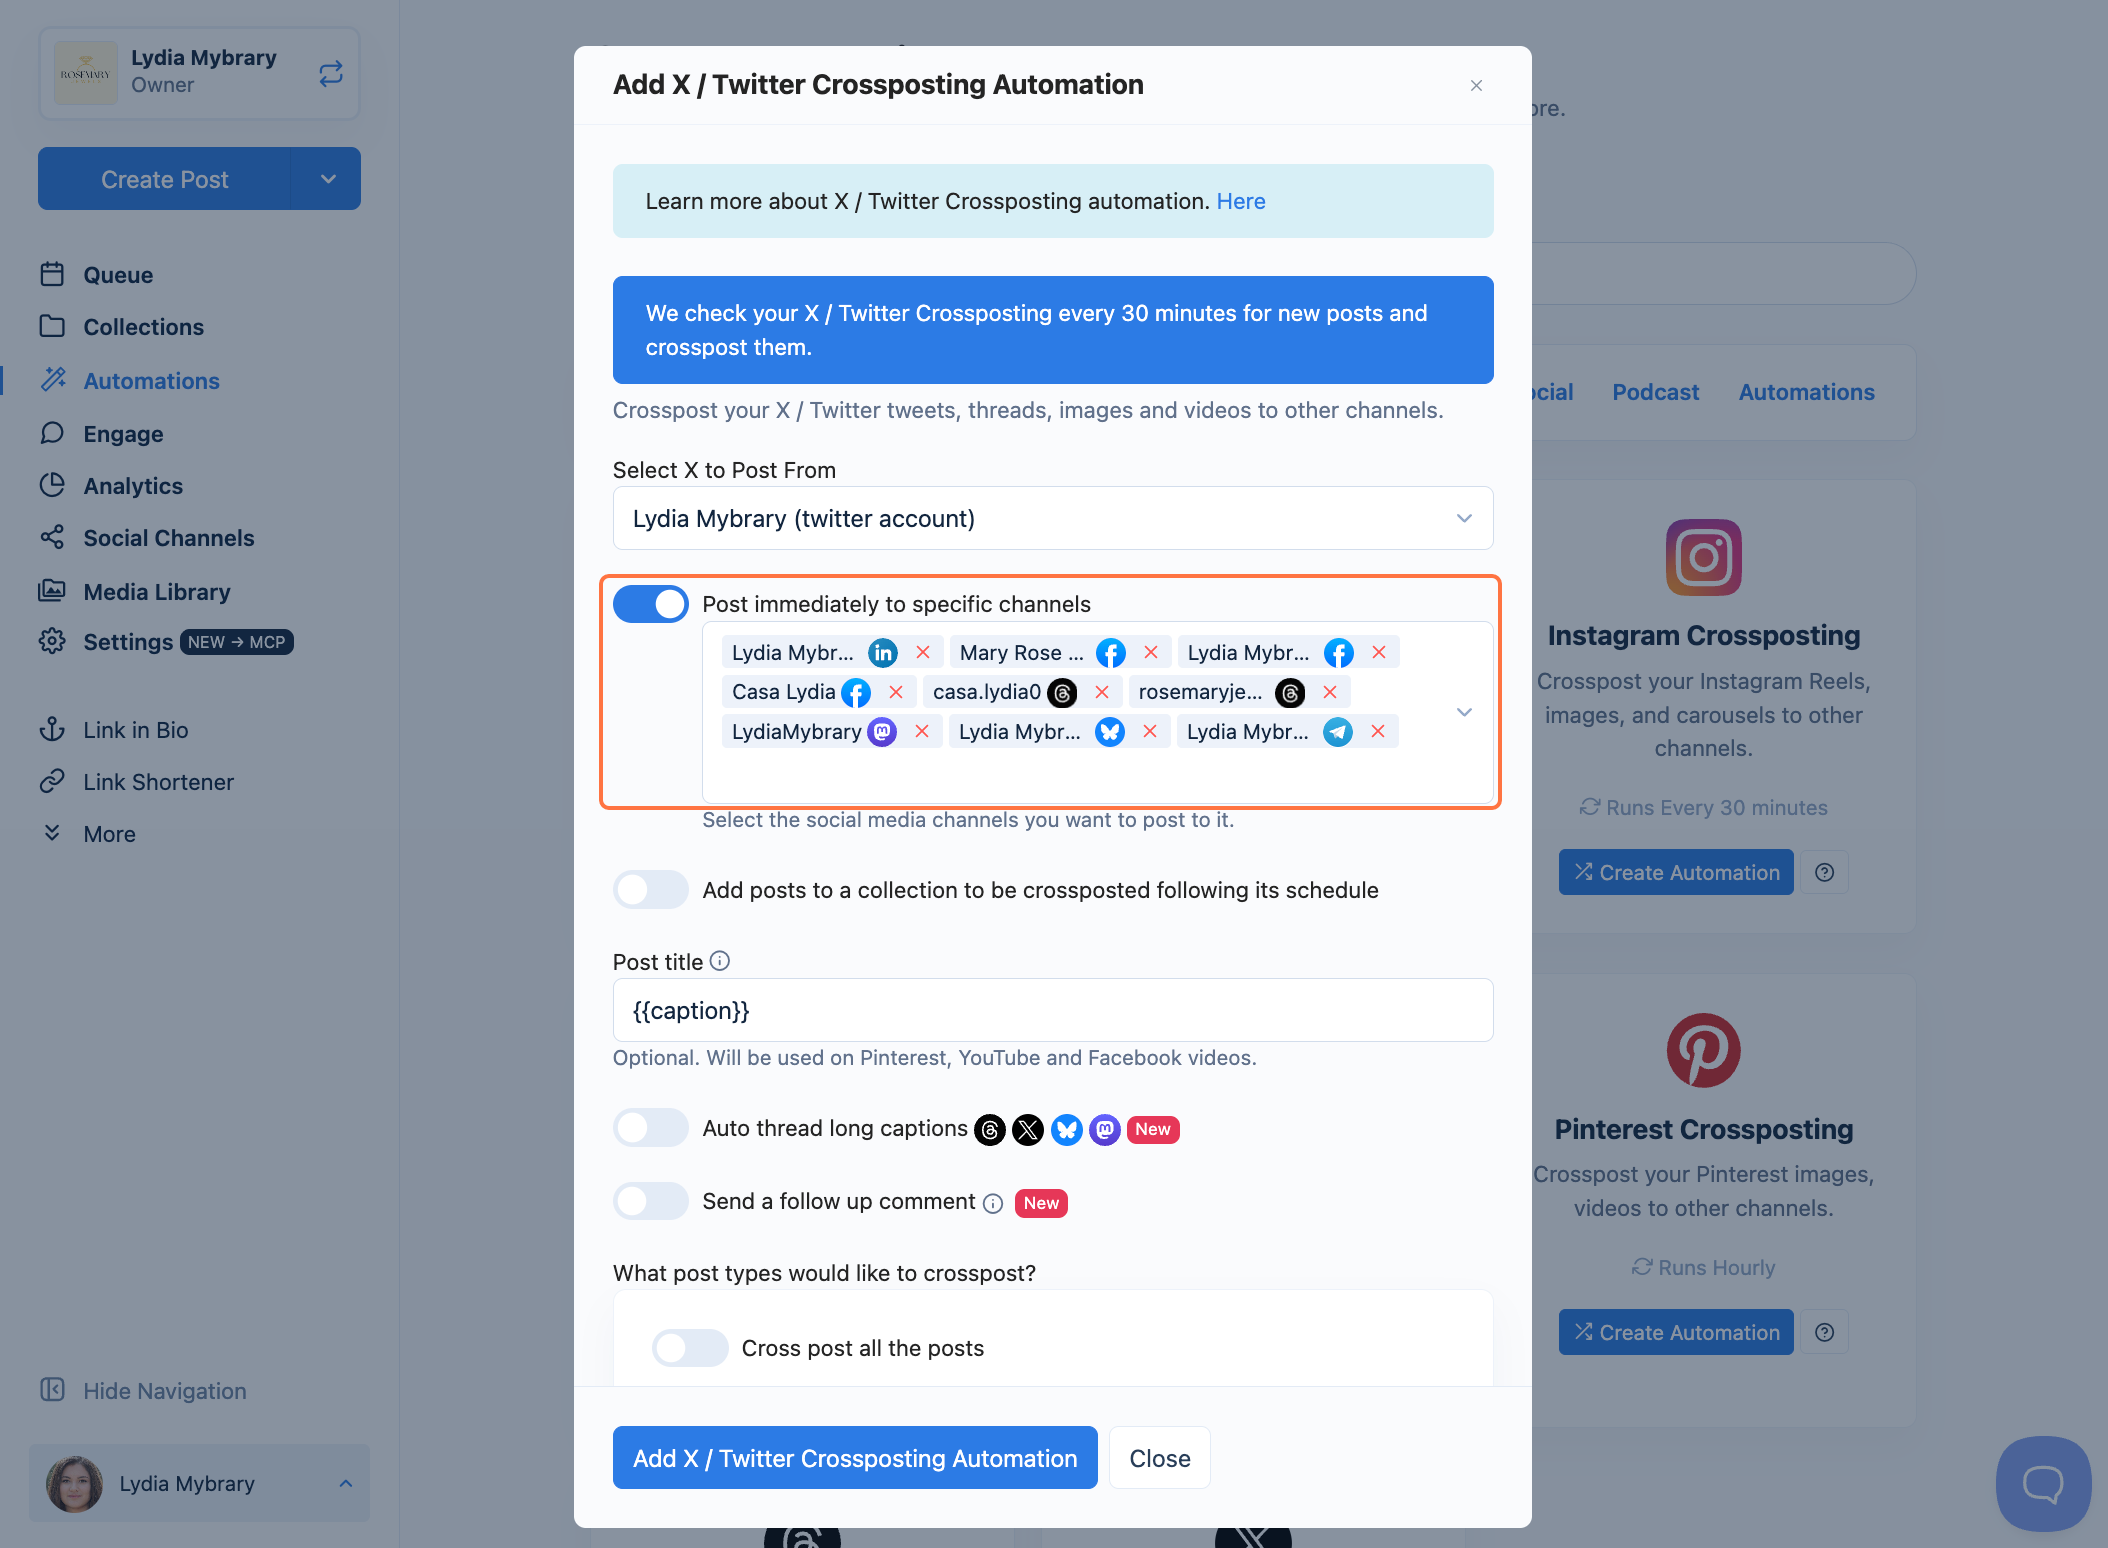Expand the channels selector chevron

pyautogui.click(x=1464, y=712)
